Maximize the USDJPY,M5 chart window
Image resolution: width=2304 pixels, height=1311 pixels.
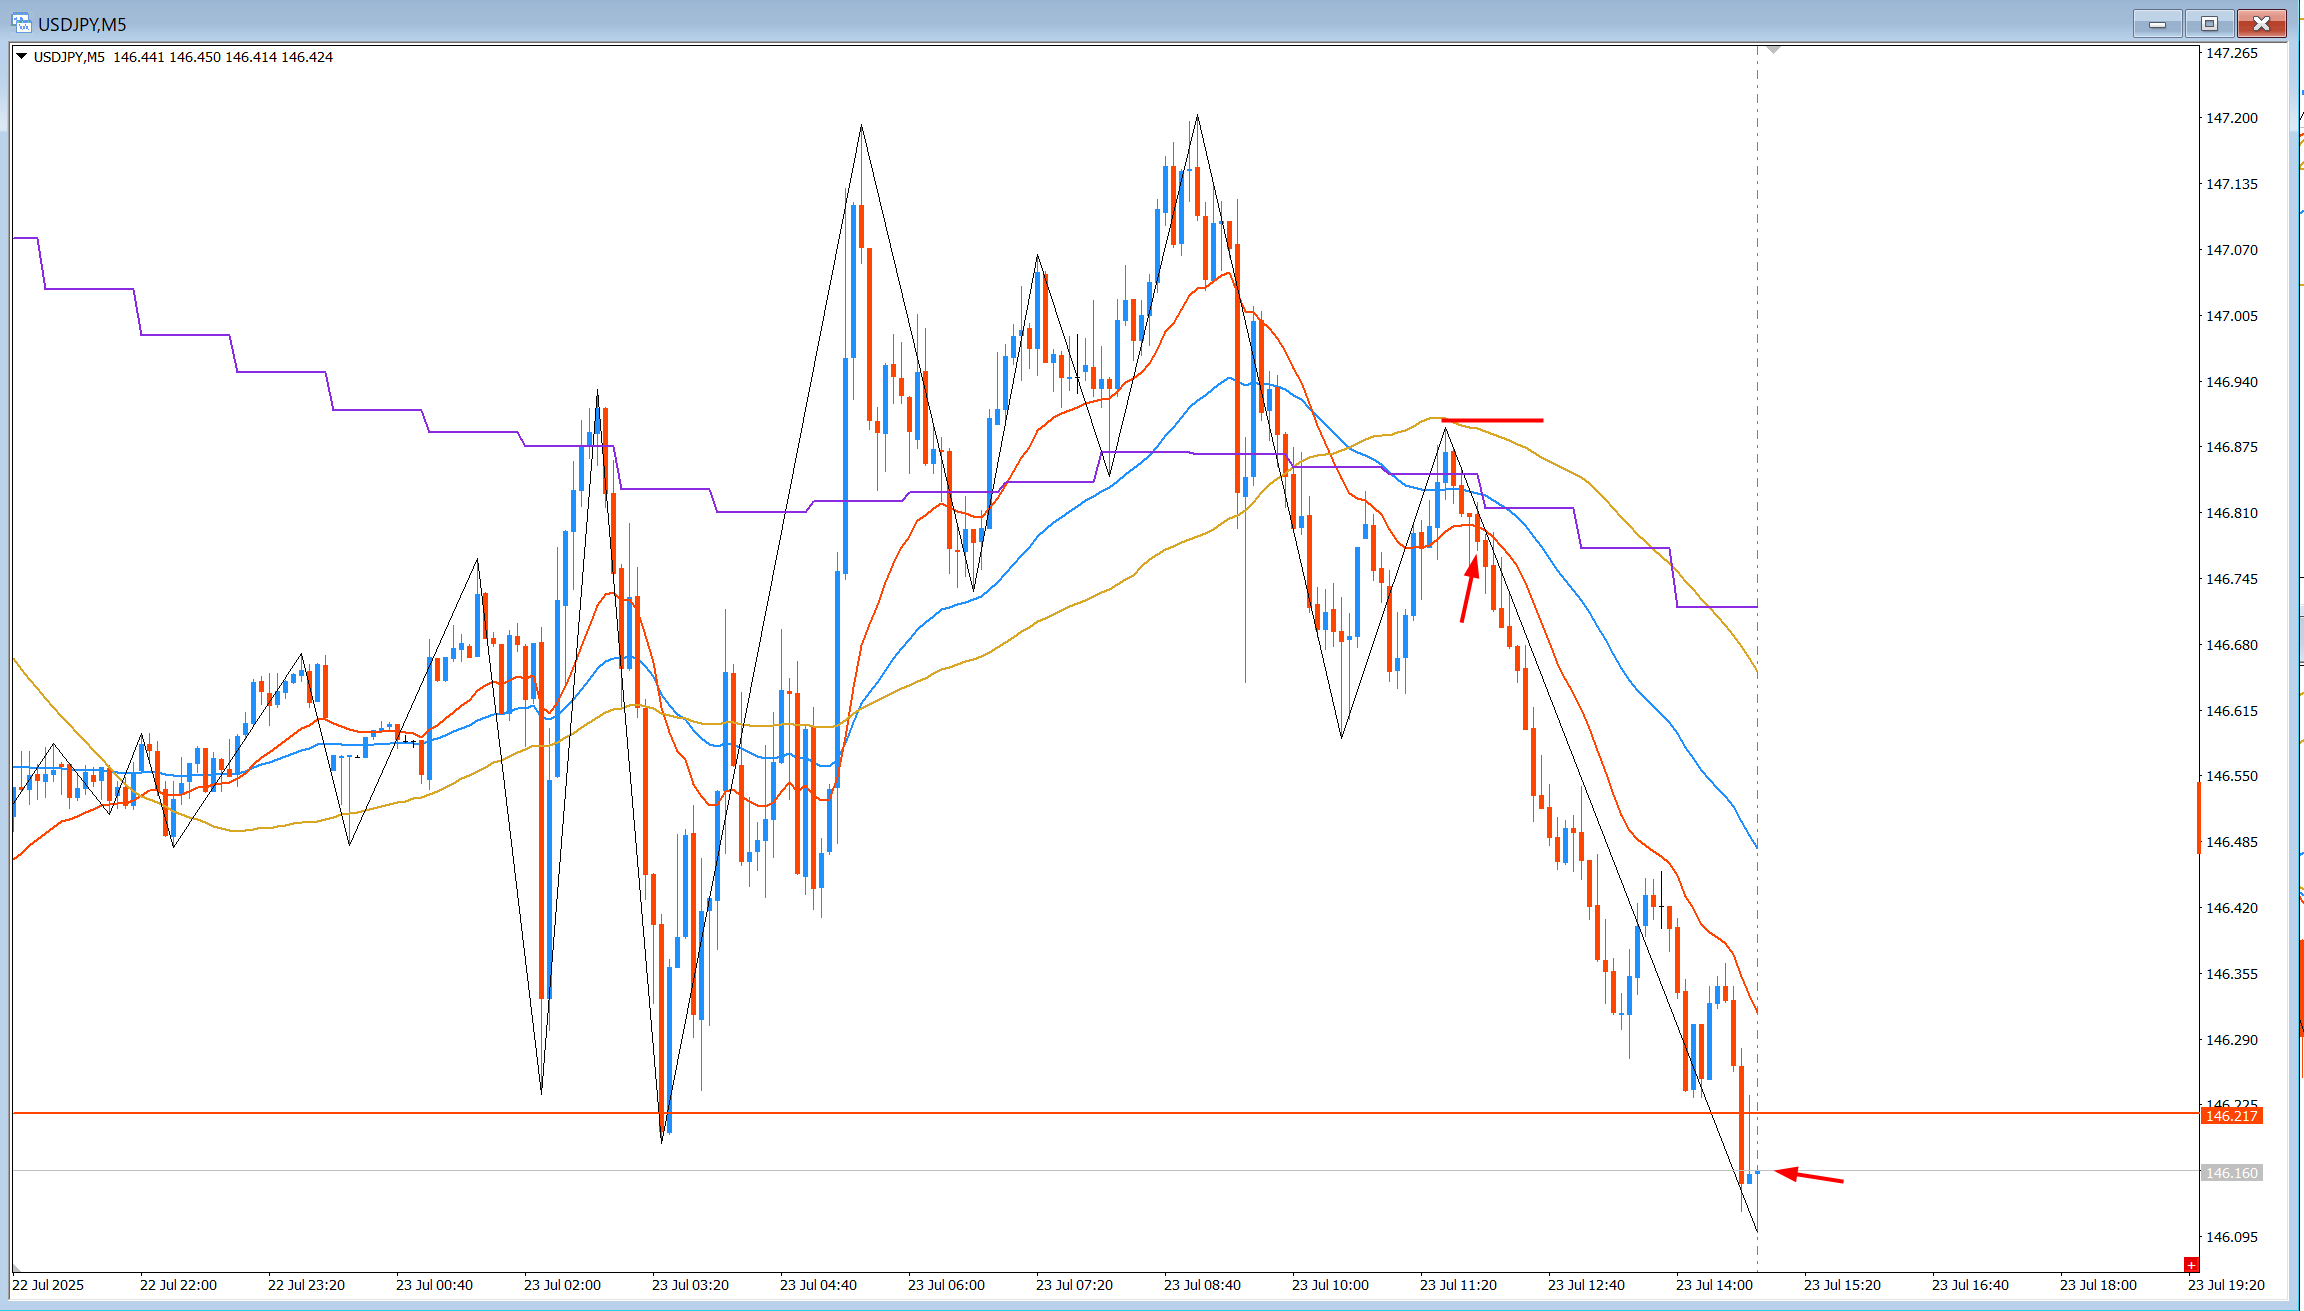(x=2209, y=23)
